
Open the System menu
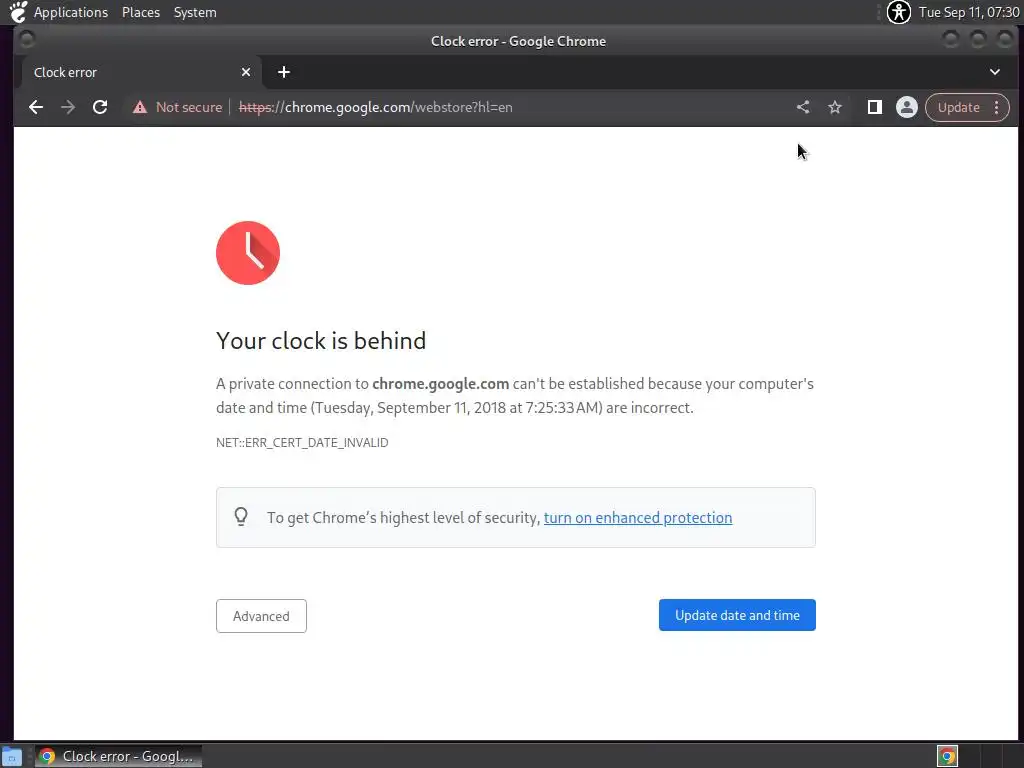pos(195,12)
